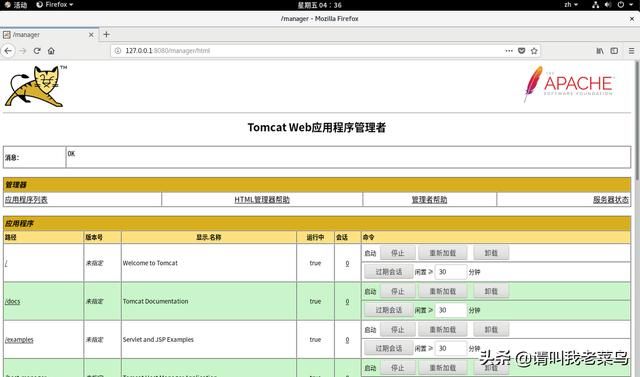
Task: Open the Library bookshelf icon
Action: click(x=600, y=51)
